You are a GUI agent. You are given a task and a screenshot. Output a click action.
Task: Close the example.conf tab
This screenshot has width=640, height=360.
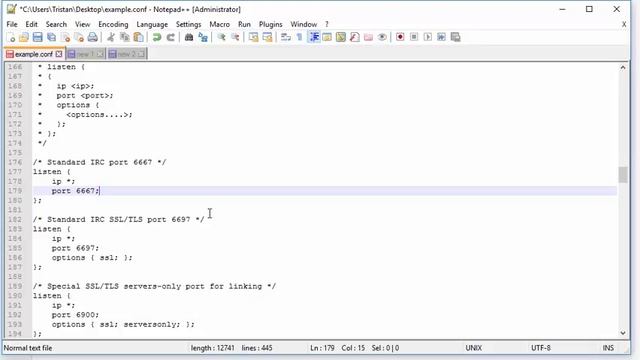[59, 54]
